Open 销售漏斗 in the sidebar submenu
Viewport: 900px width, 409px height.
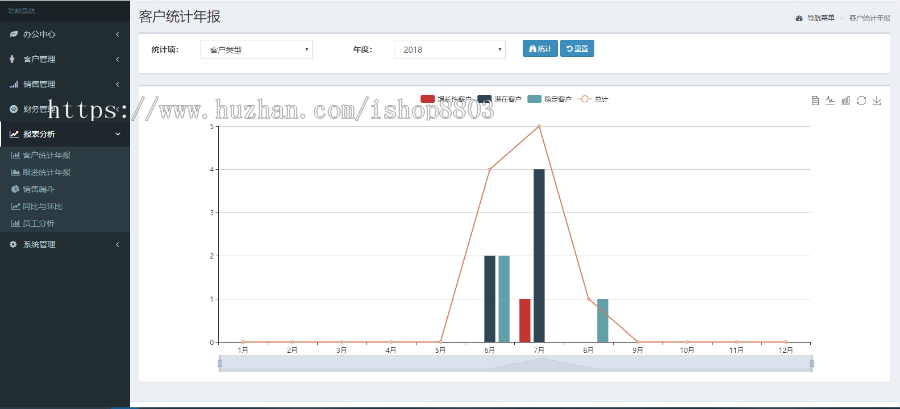pos(38,189)
